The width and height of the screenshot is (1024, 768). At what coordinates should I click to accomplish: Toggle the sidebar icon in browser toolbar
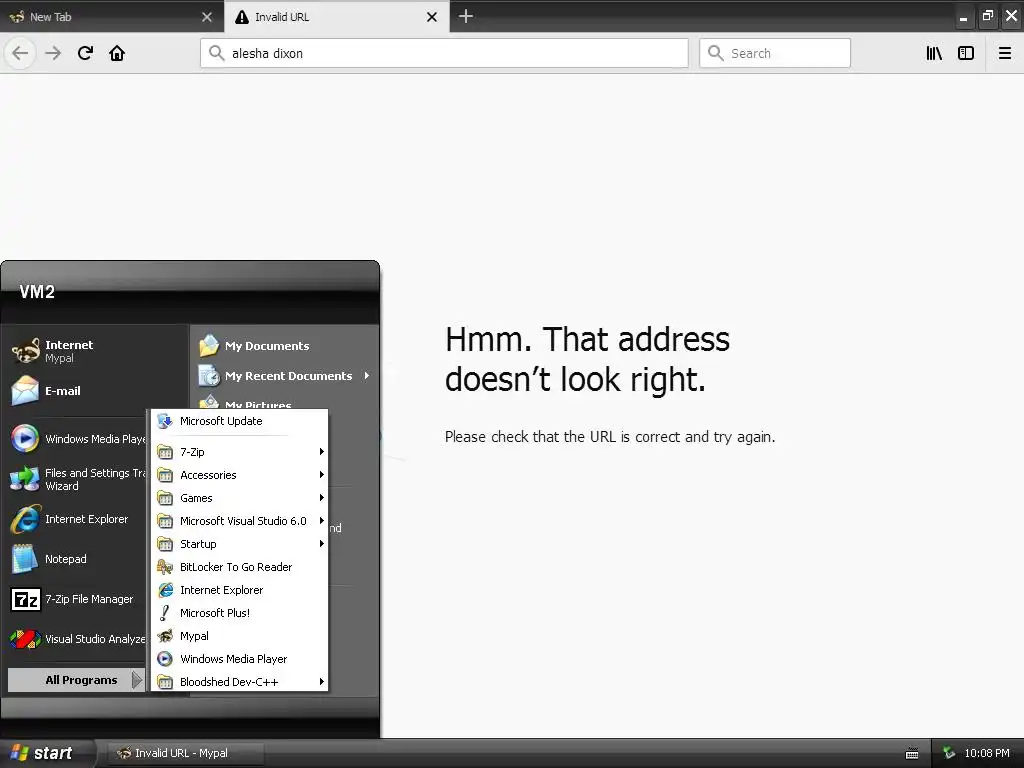(966, 53)
